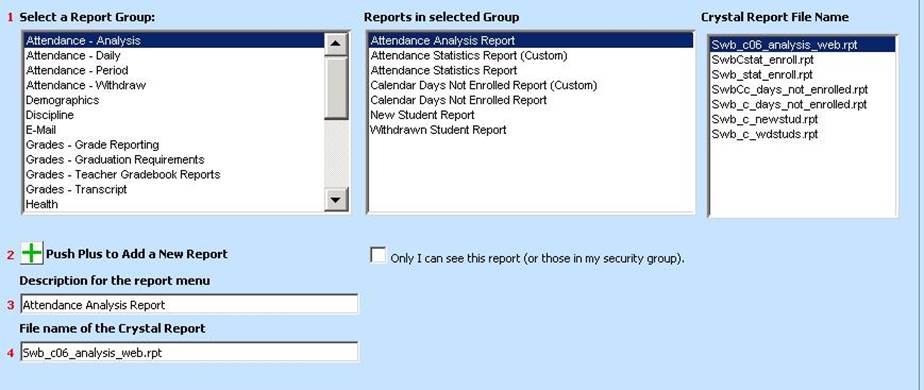Select file 'SwbCstat_enroll.rpt'

803,60
